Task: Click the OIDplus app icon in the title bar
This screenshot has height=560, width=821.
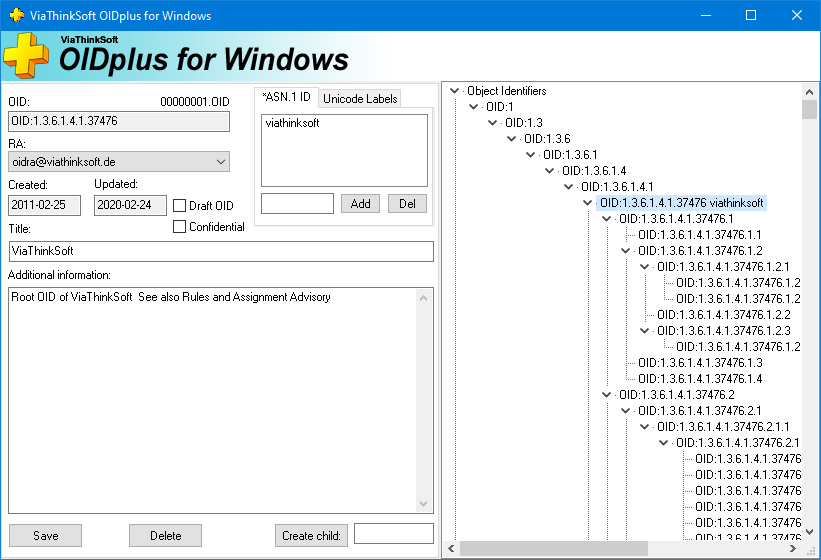Action: coord(17,15)
